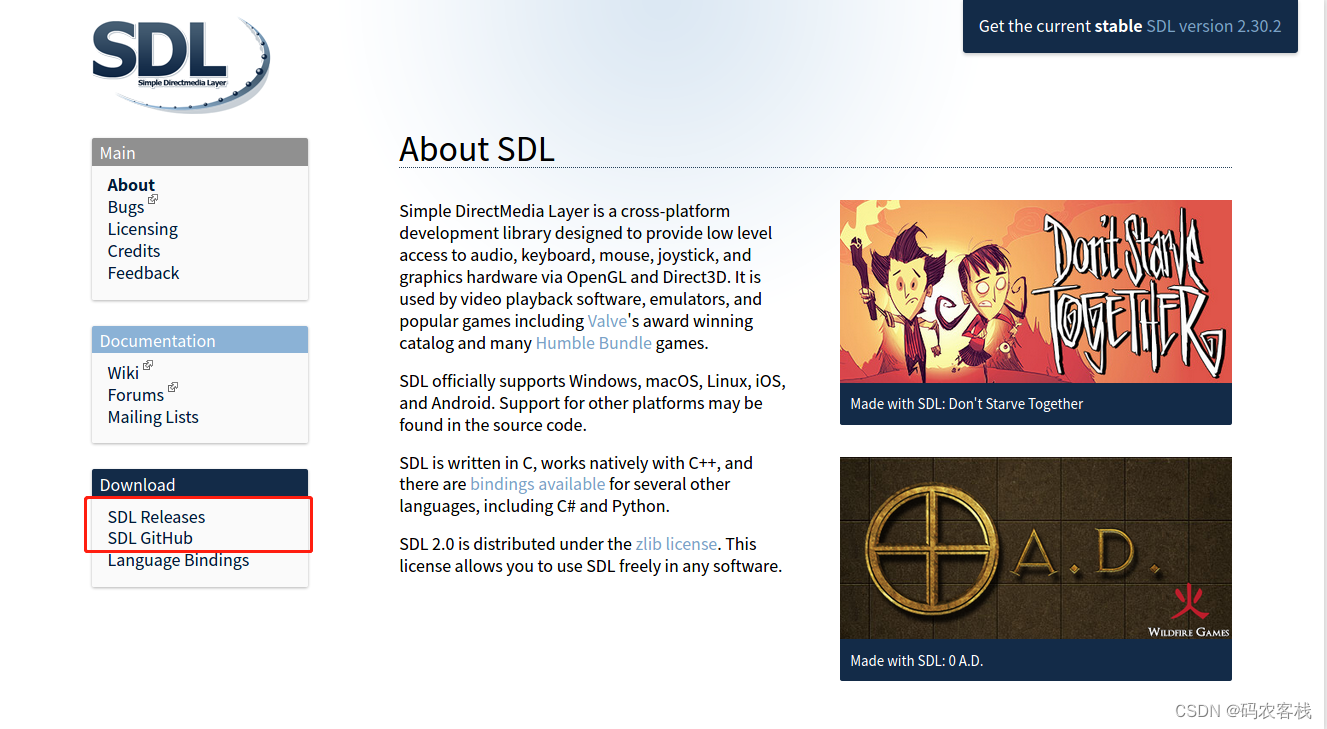The height and width of the screenshot is (729, 1327).
Task: Follow the Valve link in the description
Action: pos(607,321)
